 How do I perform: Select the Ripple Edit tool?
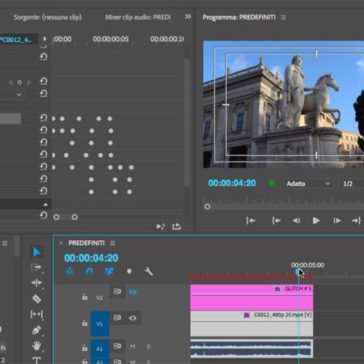click(x=36, y=283)
